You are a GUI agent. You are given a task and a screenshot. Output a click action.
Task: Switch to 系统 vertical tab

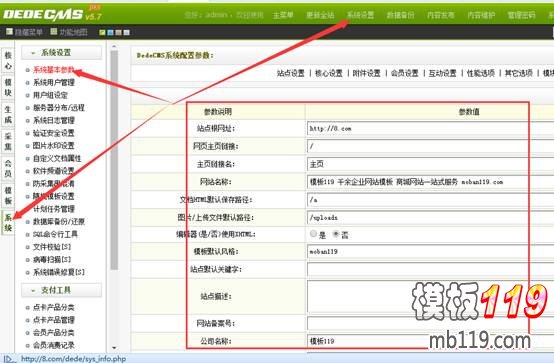pyautogui.click(x=8, y=223)
